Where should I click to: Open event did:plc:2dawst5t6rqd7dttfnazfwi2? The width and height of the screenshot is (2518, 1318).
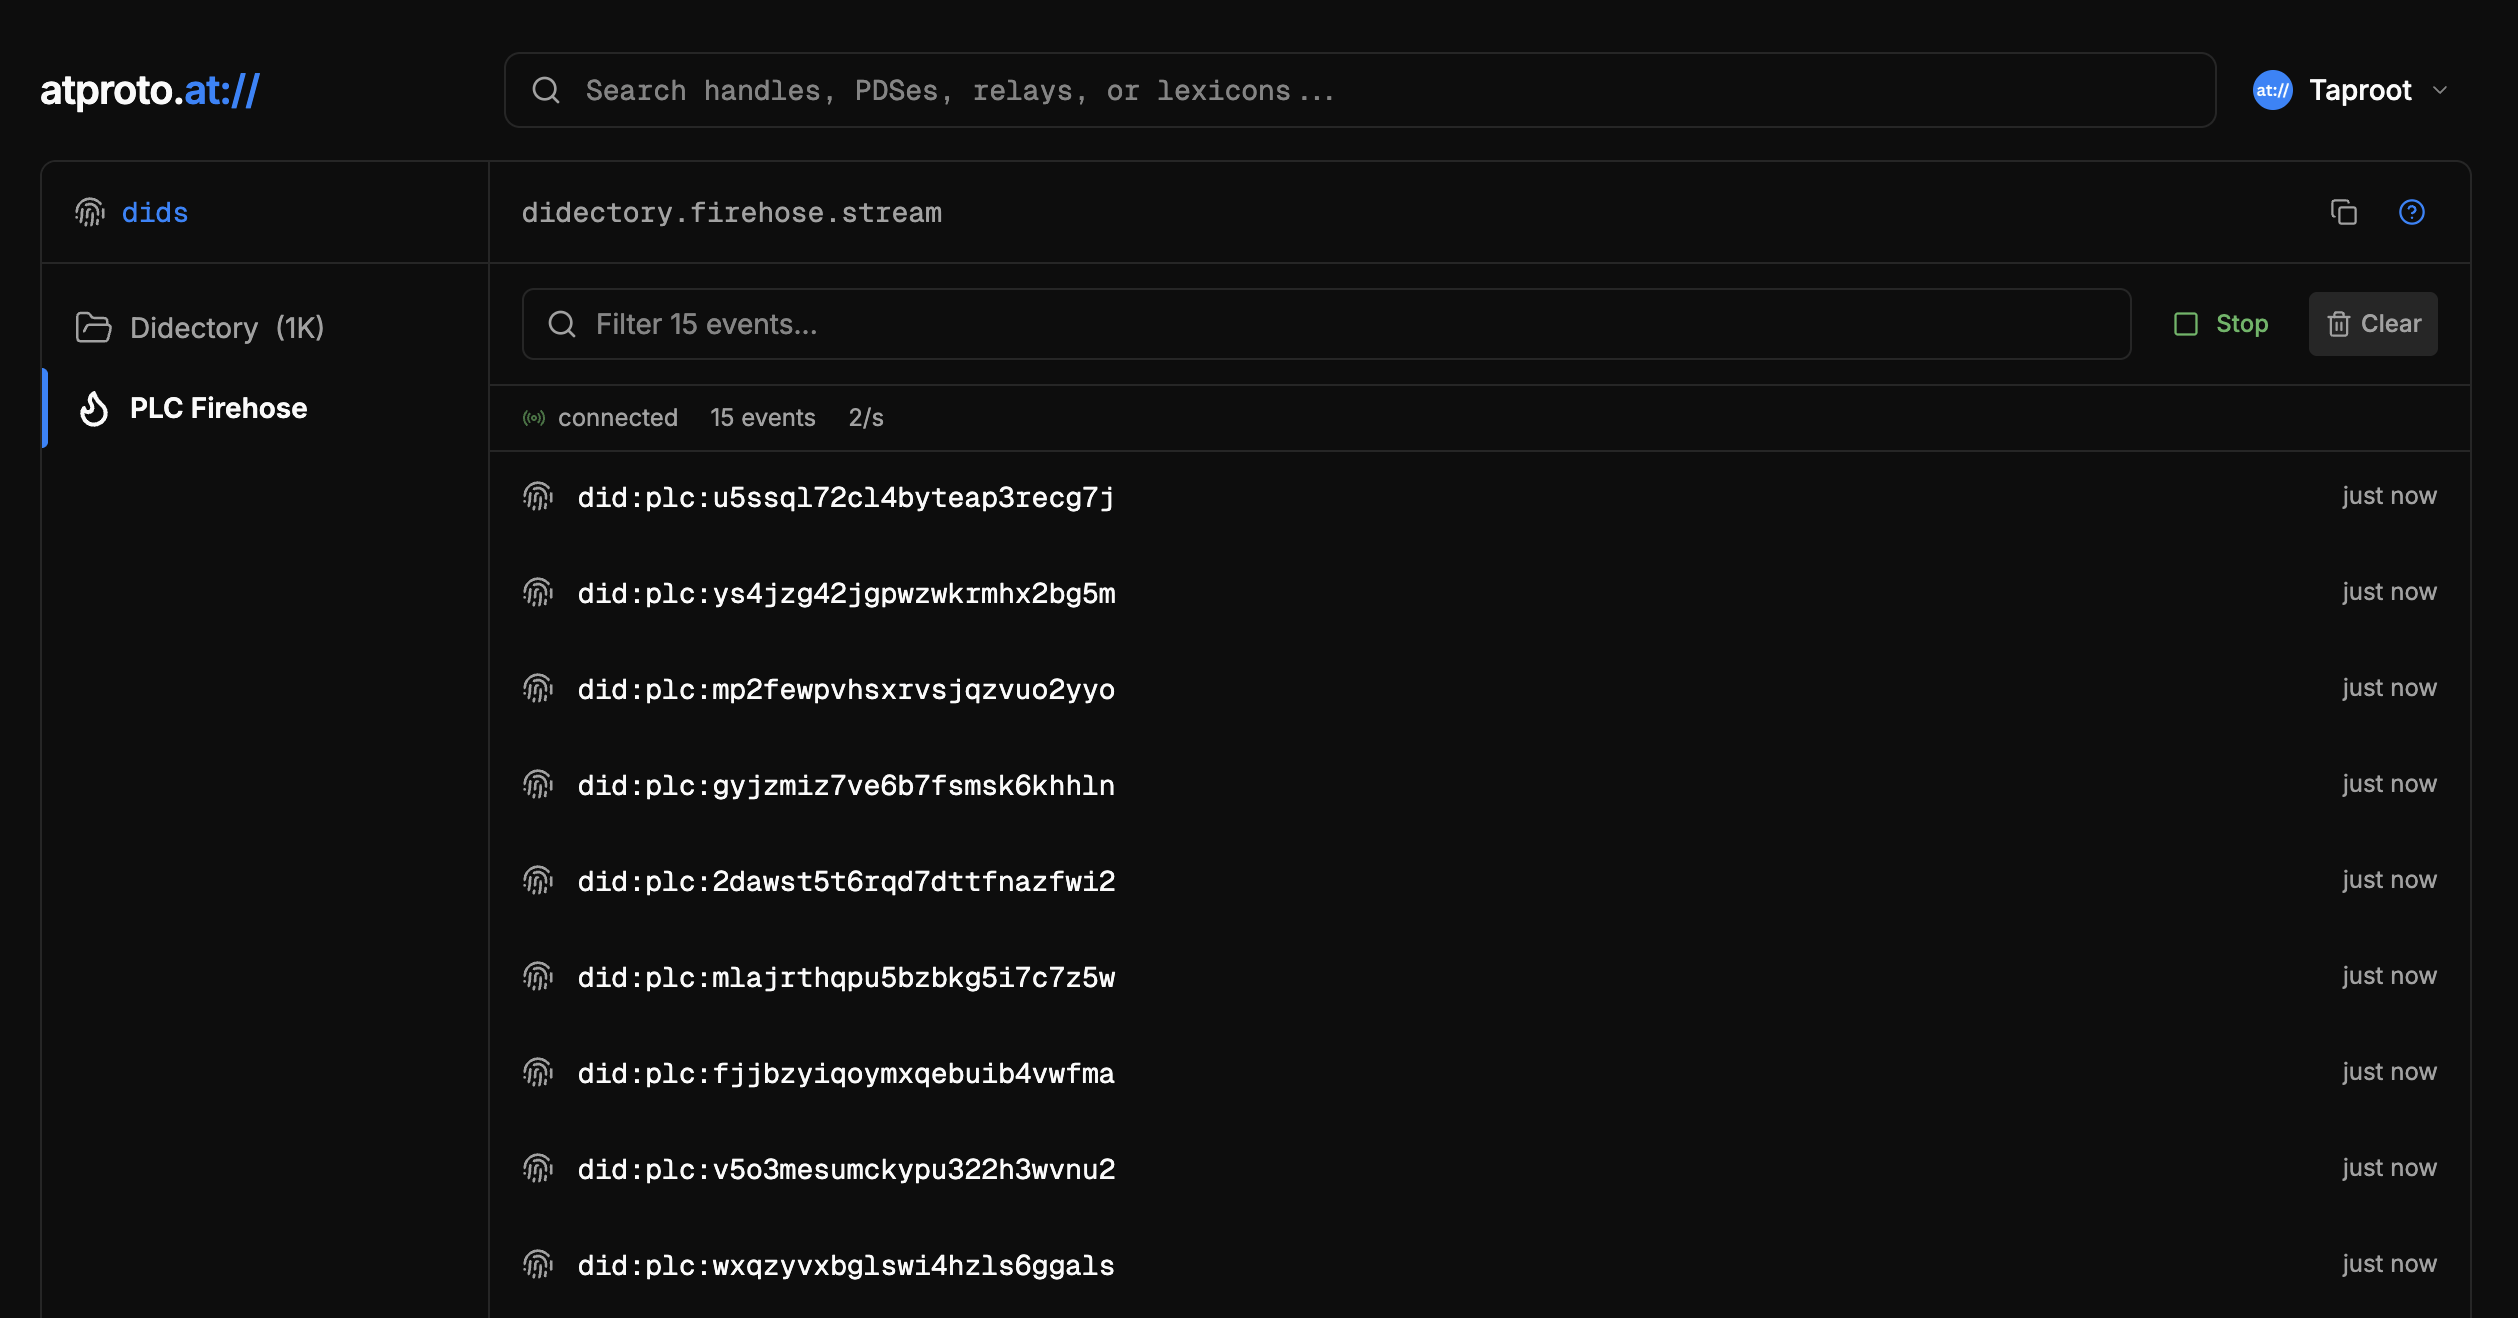pyautogui.click(x=846, y=881)
